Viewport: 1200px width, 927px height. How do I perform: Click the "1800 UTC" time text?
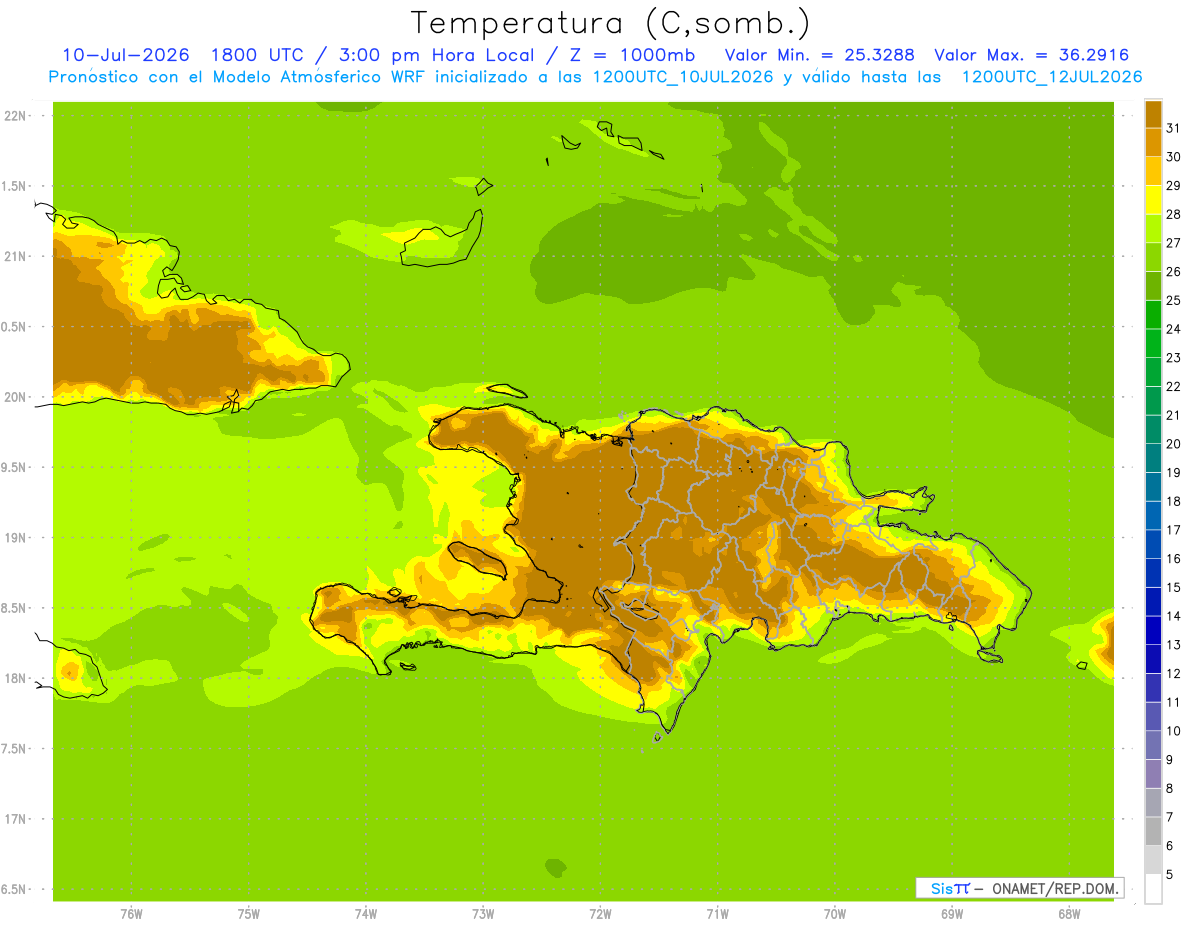point(257,55)
